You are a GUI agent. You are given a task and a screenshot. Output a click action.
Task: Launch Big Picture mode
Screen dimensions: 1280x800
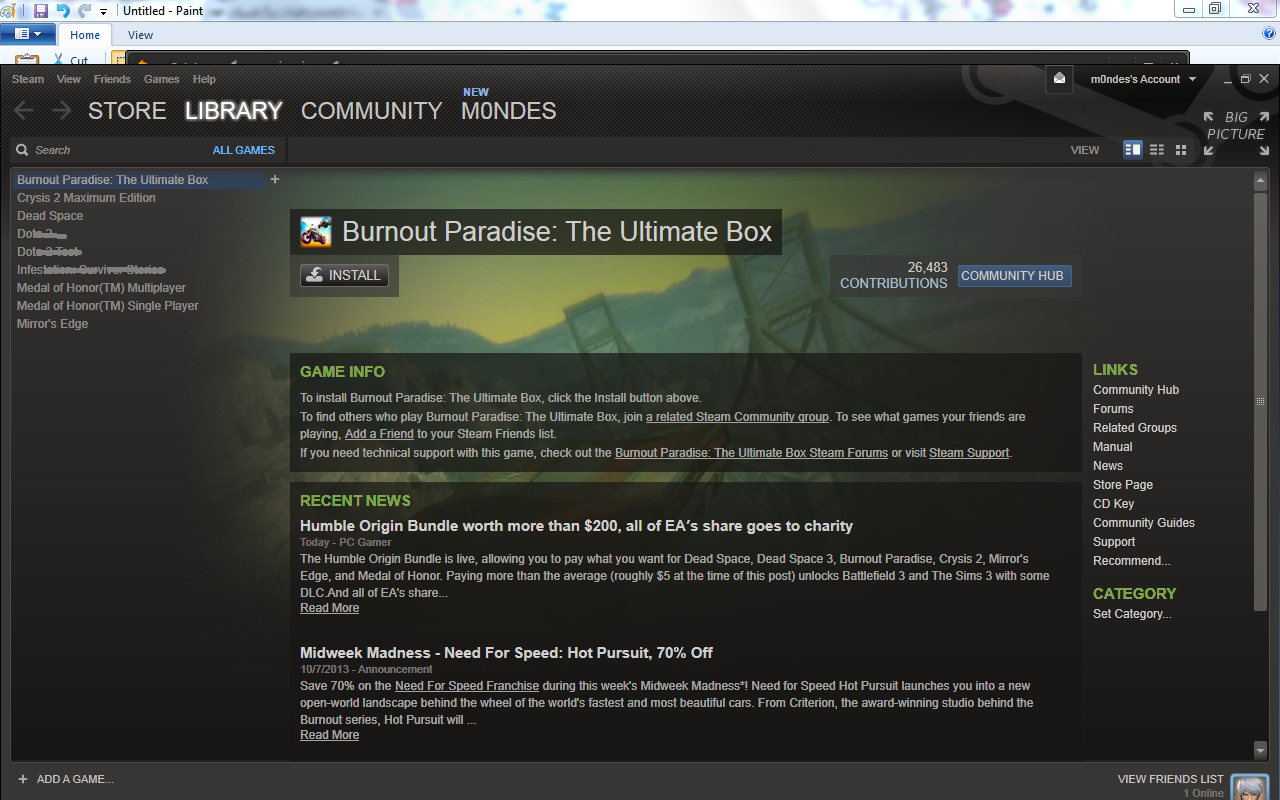point(1236,133)
